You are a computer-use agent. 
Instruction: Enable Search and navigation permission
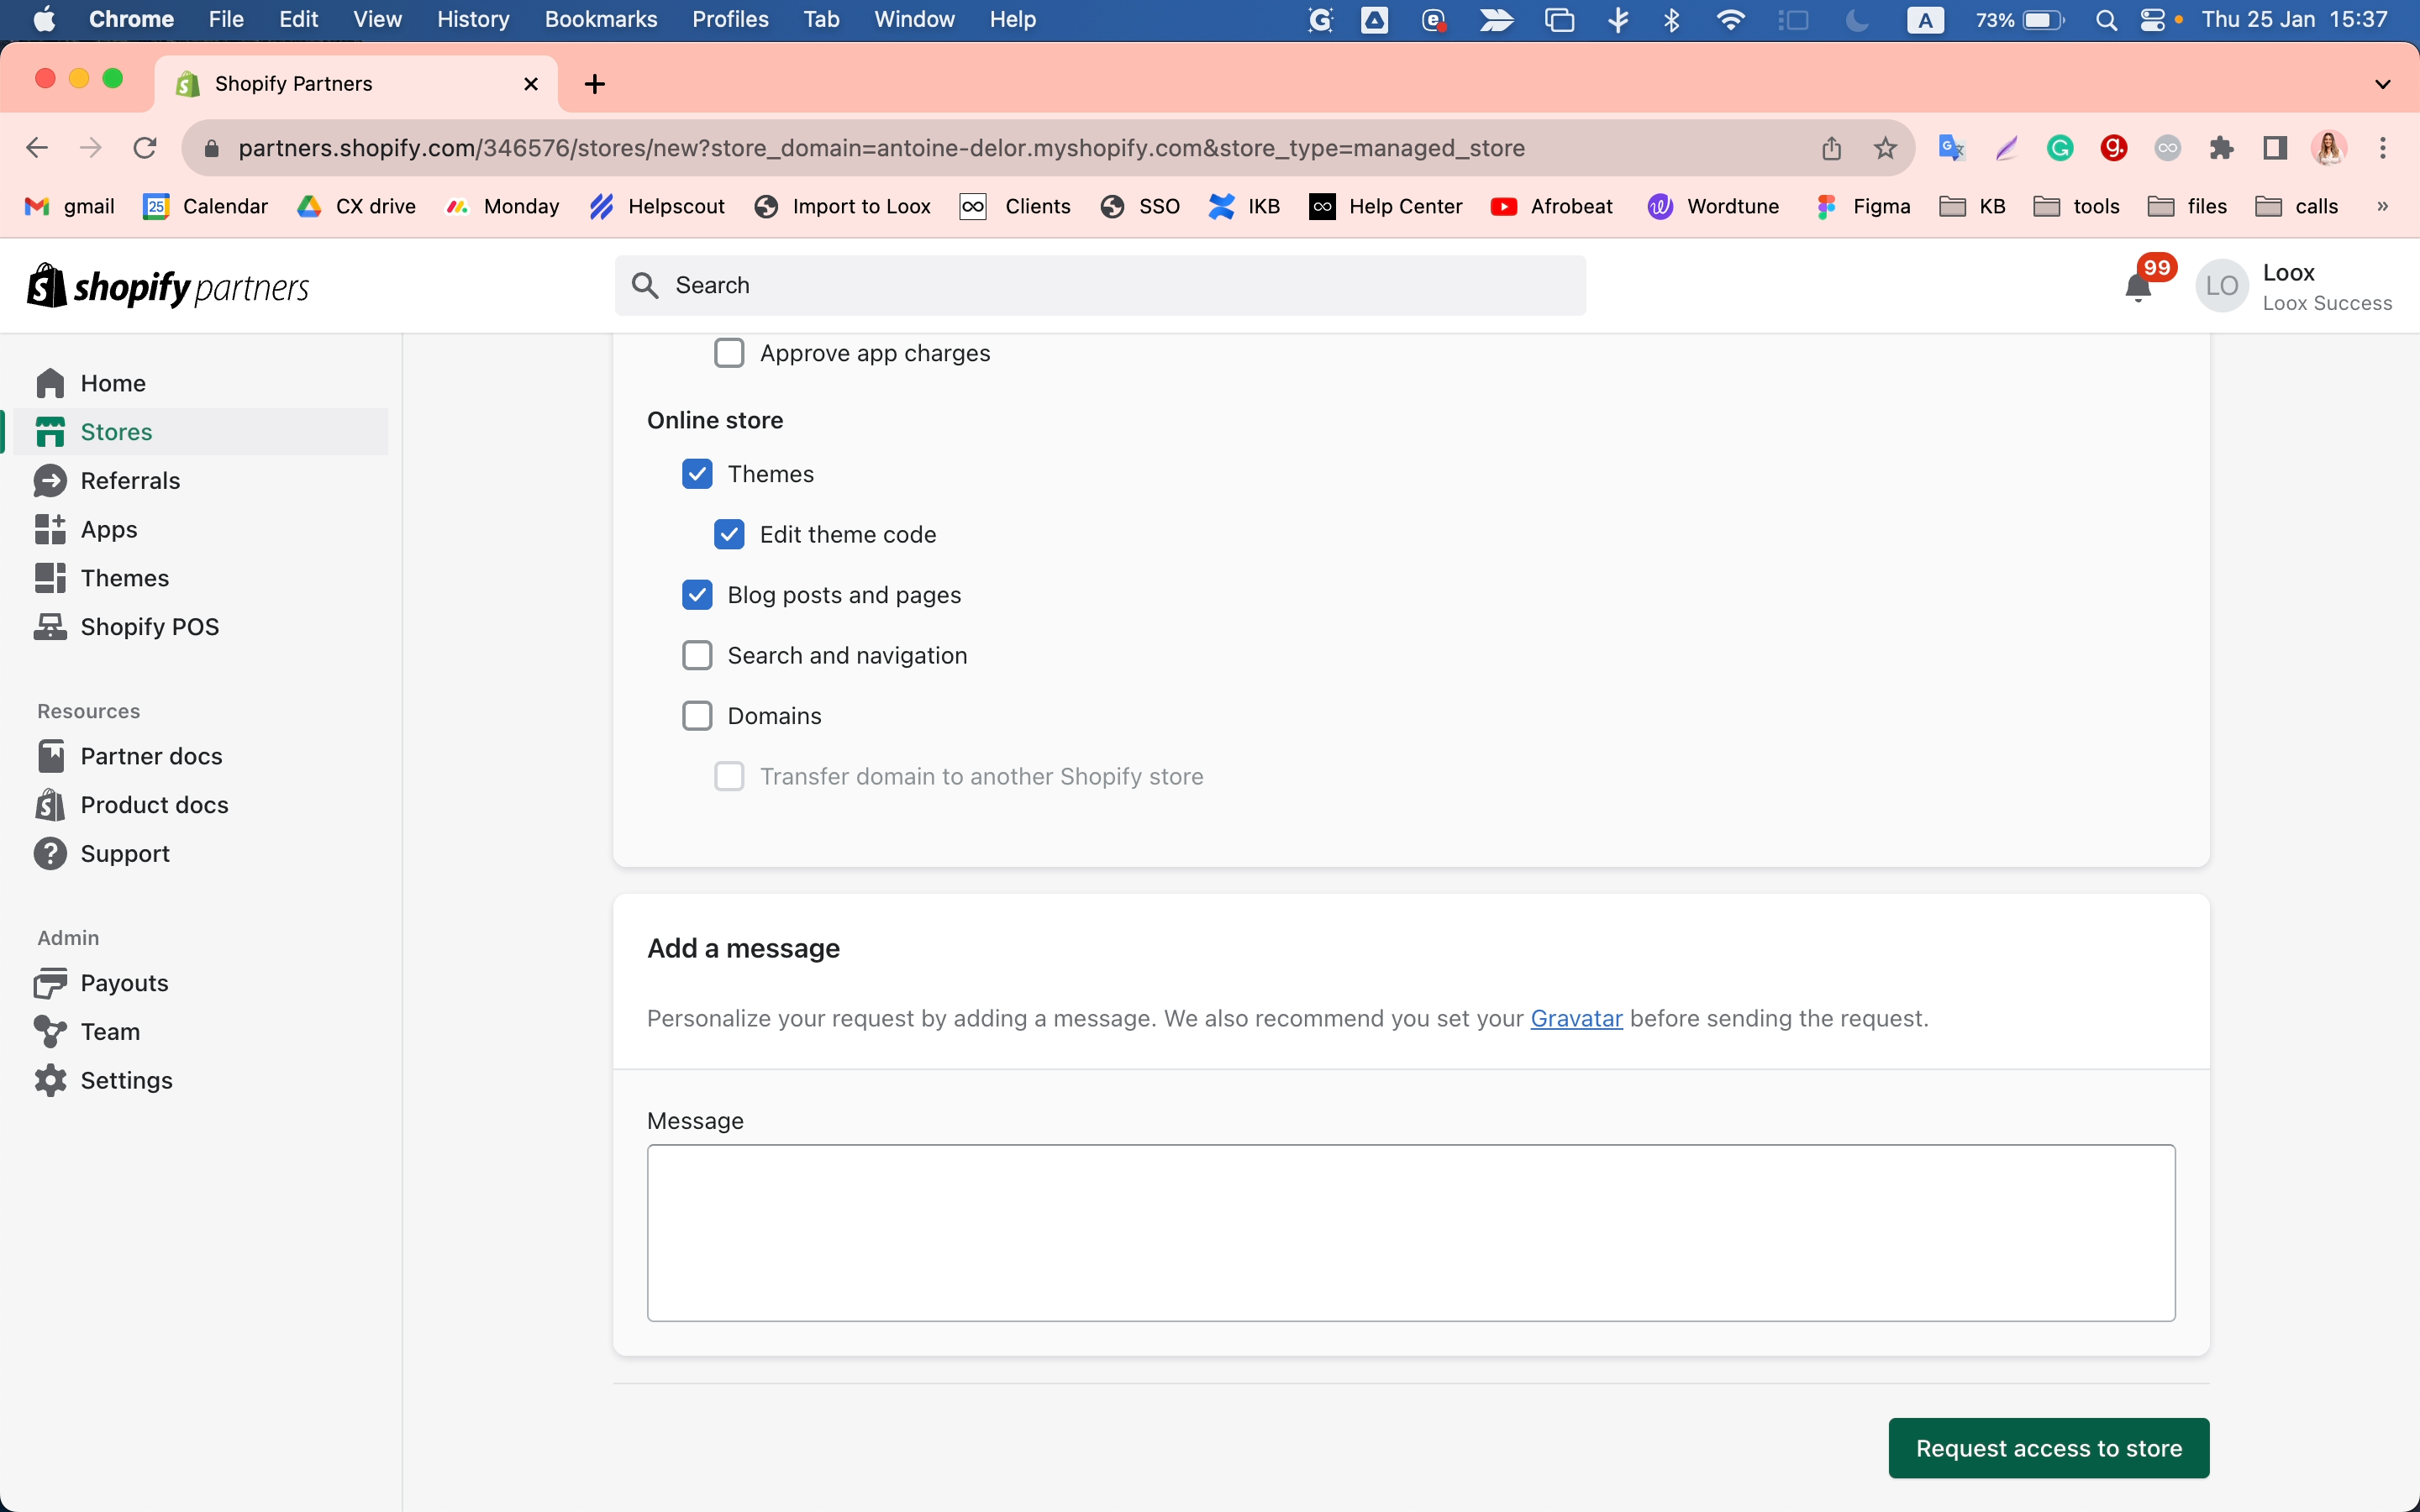[697, 655]
